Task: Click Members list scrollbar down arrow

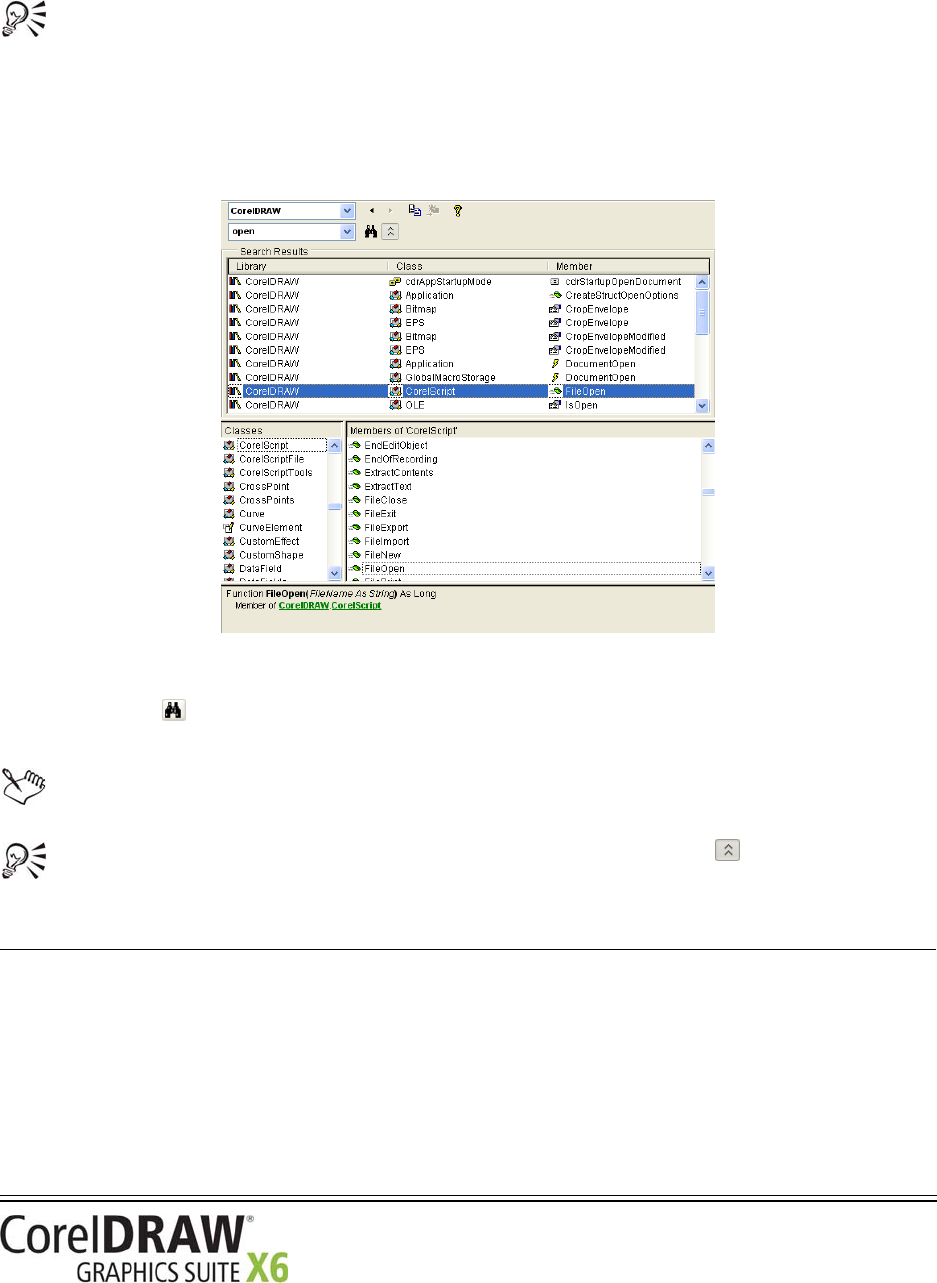Action: click(x=709, y=572)
